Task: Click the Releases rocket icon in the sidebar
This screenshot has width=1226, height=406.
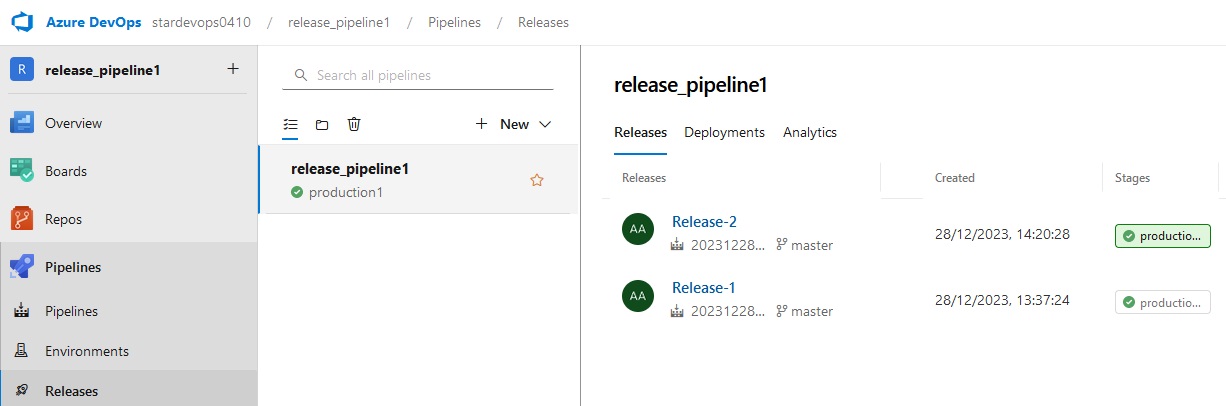Action: coord(22,391)
